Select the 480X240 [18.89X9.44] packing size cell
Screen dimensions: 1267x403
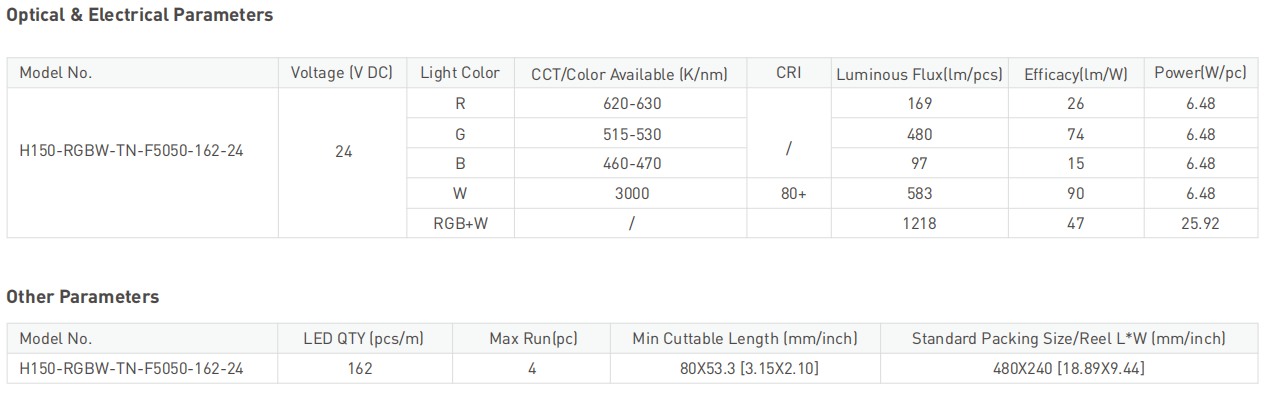1068,369
